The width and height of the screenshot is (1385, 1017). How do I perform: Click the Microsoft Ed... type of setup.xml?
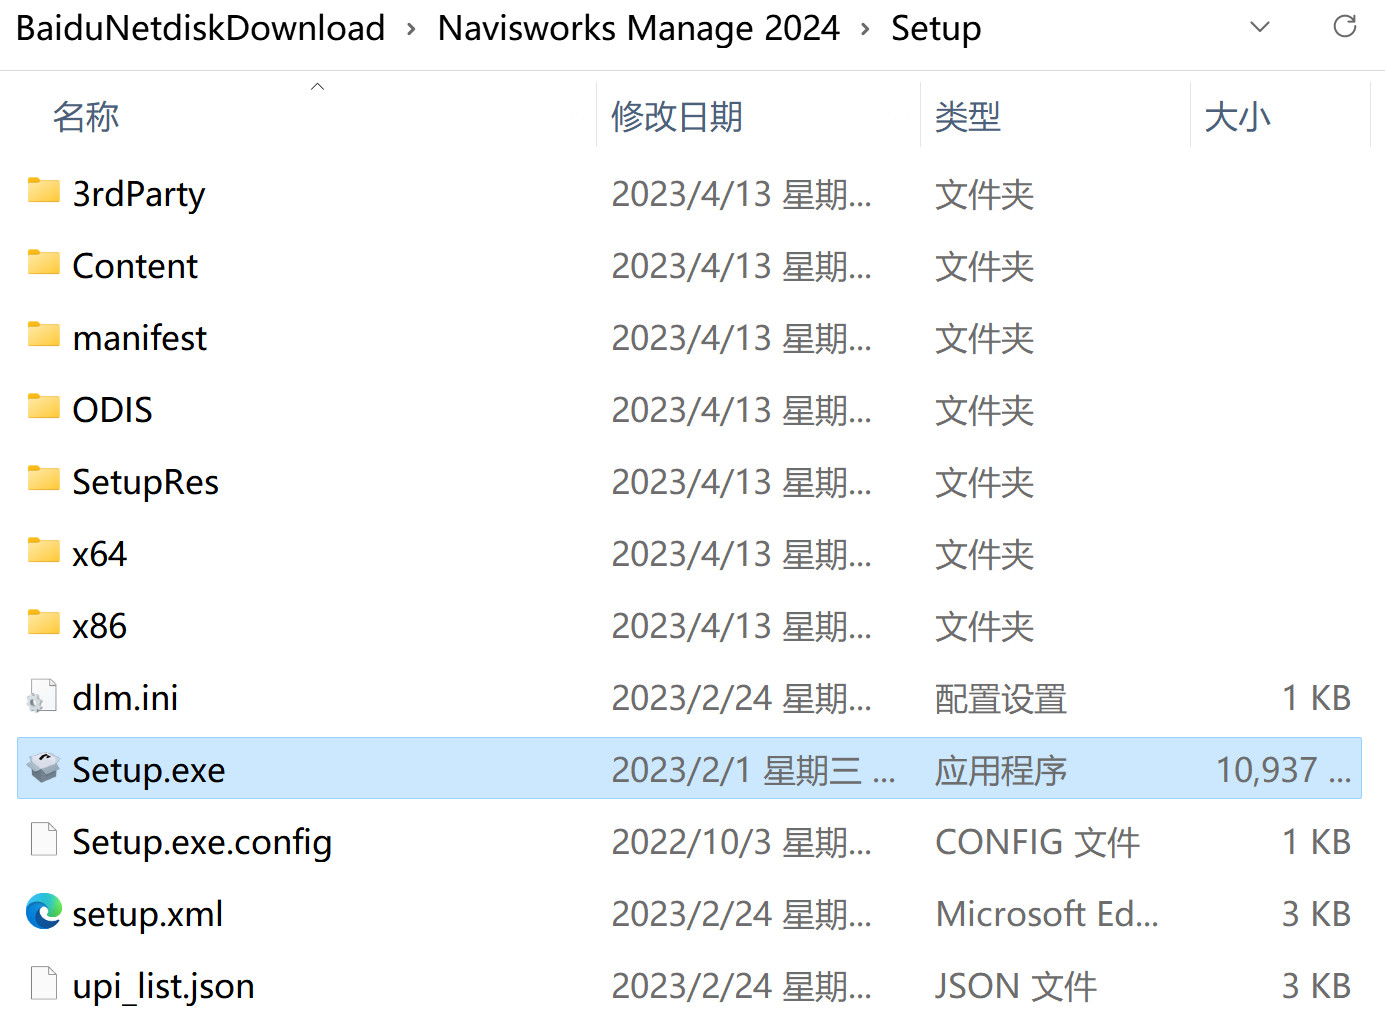(x=1047, y=914)
